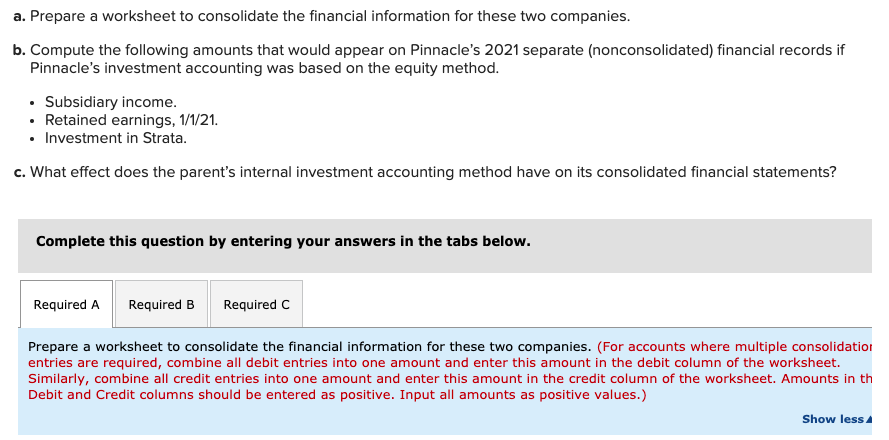Switch to the Required A tab
This screenshot has width=889, height=440.
[66, 304]
